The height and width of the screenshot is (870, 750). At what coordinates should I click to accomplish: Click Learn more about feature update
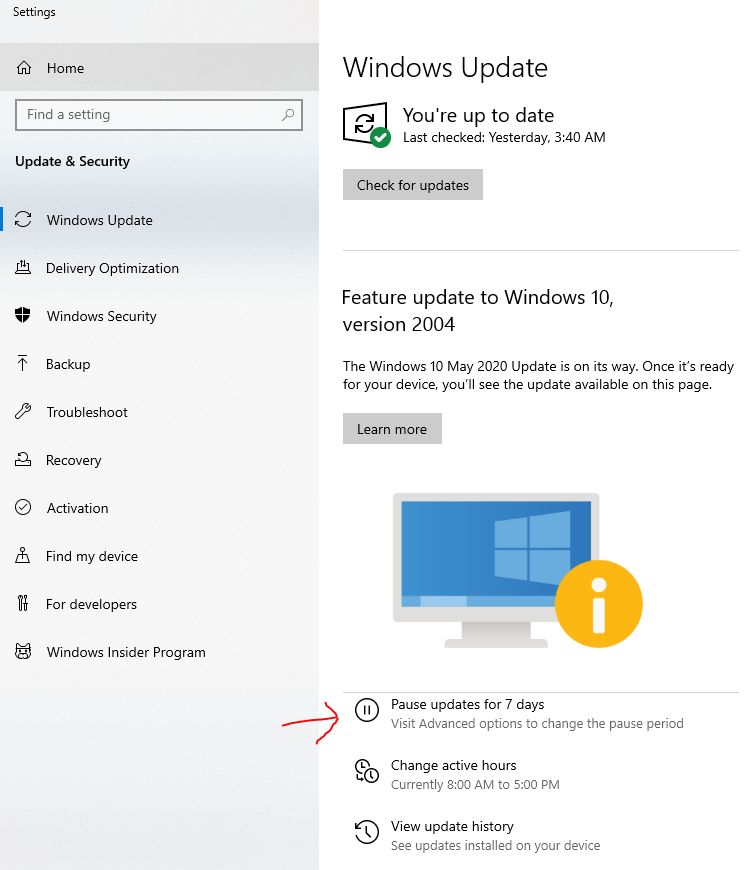(x=392, y=429)
